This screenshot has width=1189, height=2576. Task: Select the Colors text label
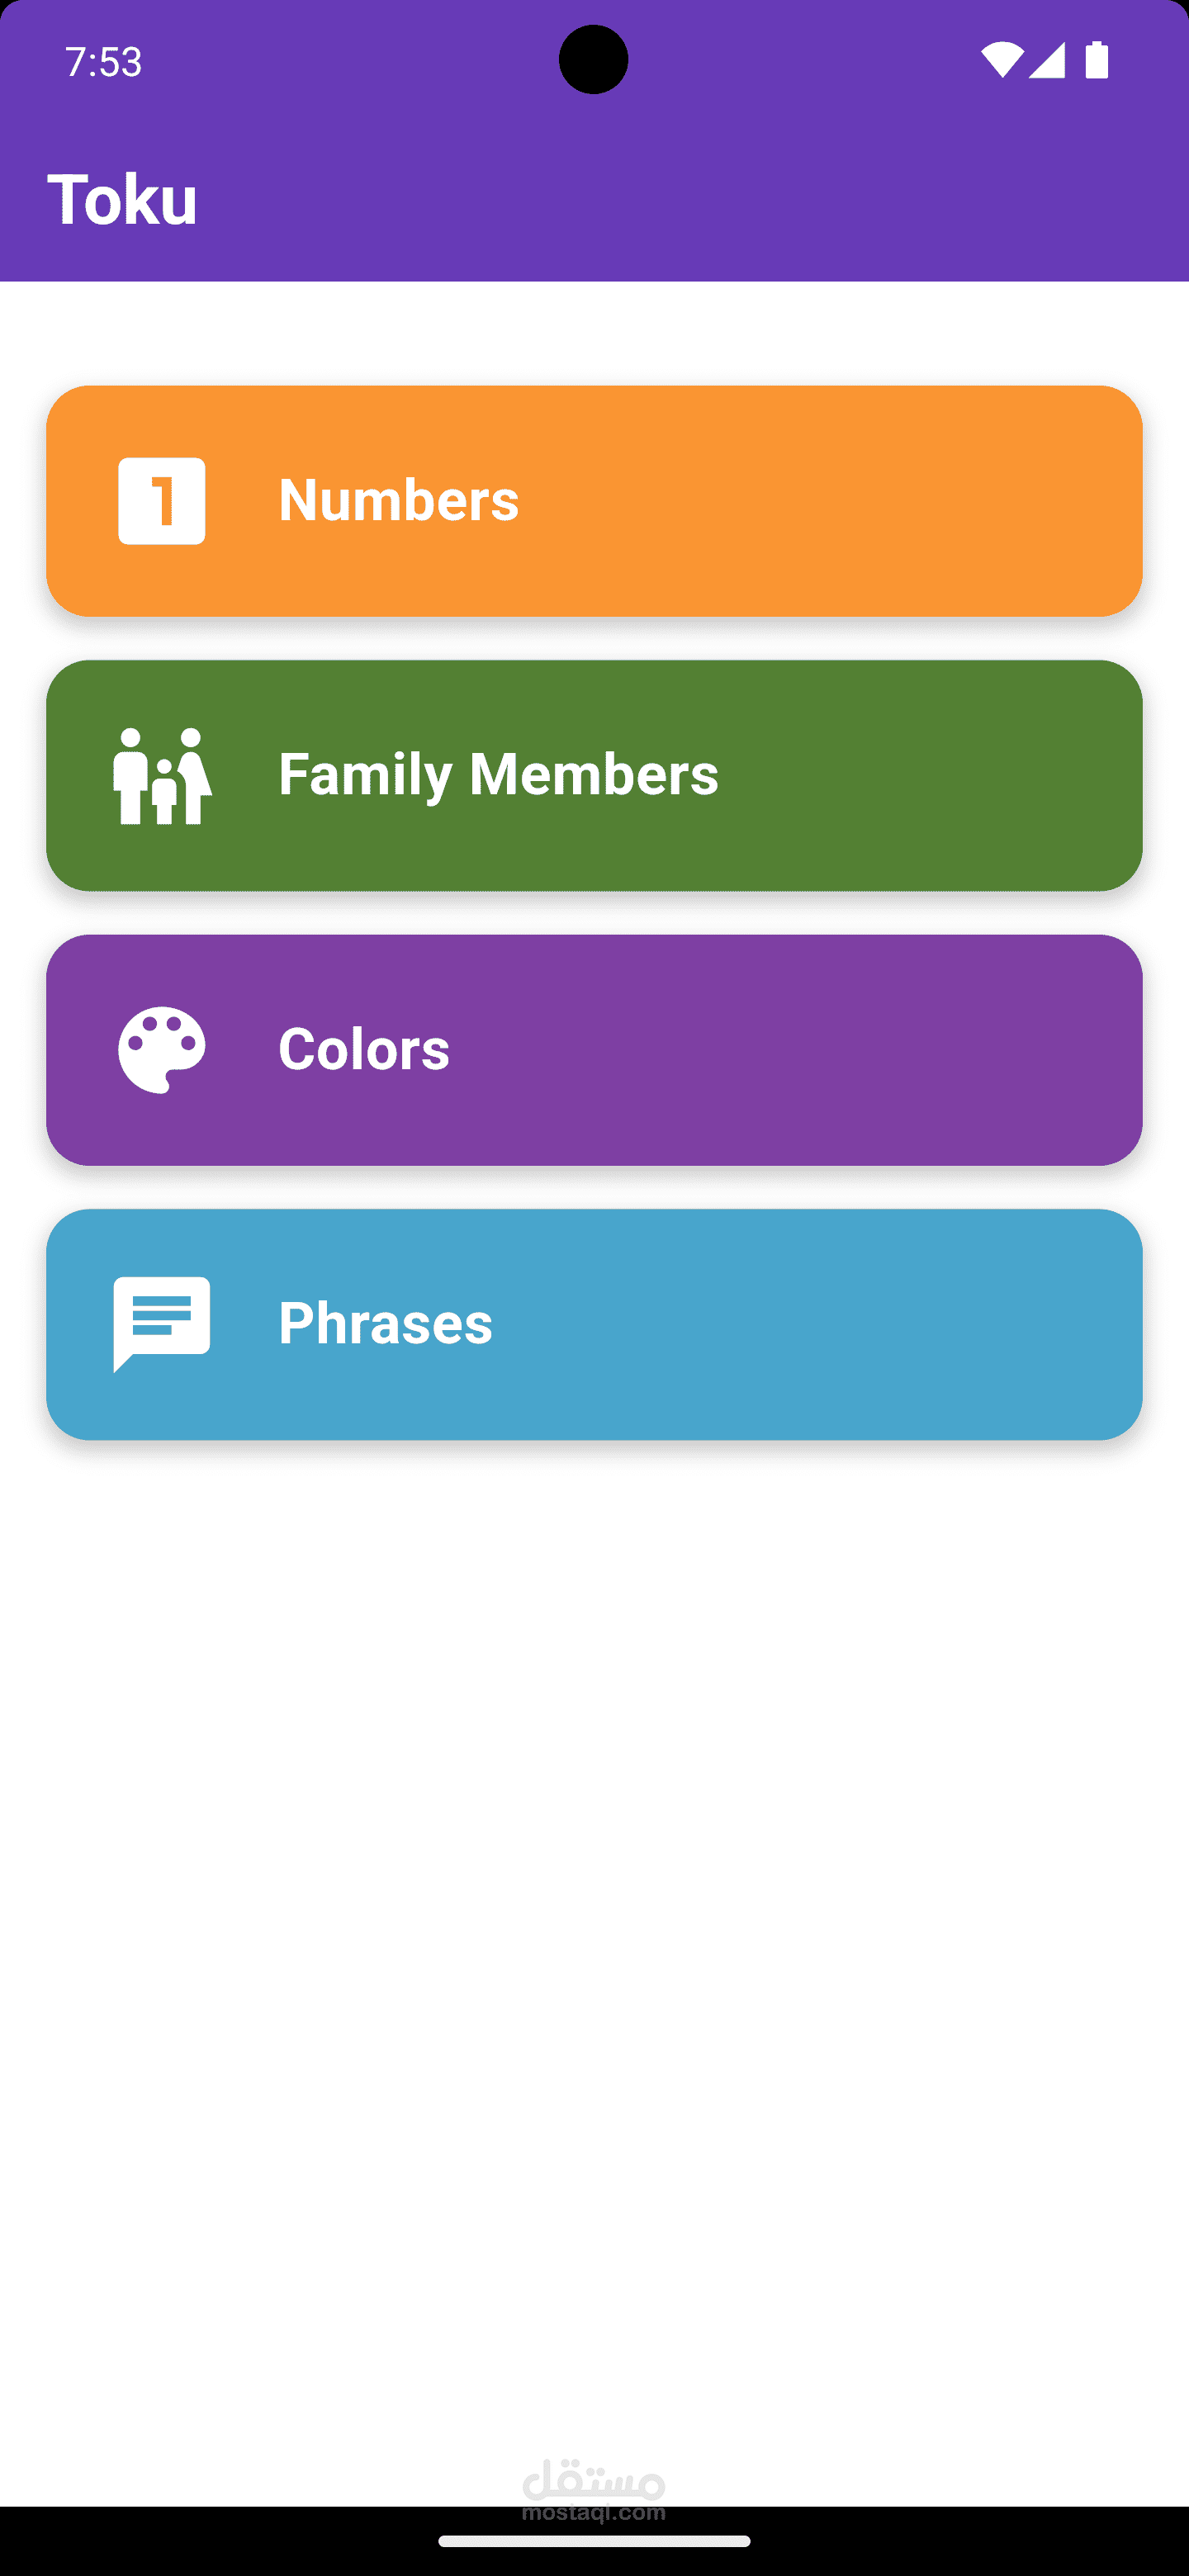click(364, 1049)
